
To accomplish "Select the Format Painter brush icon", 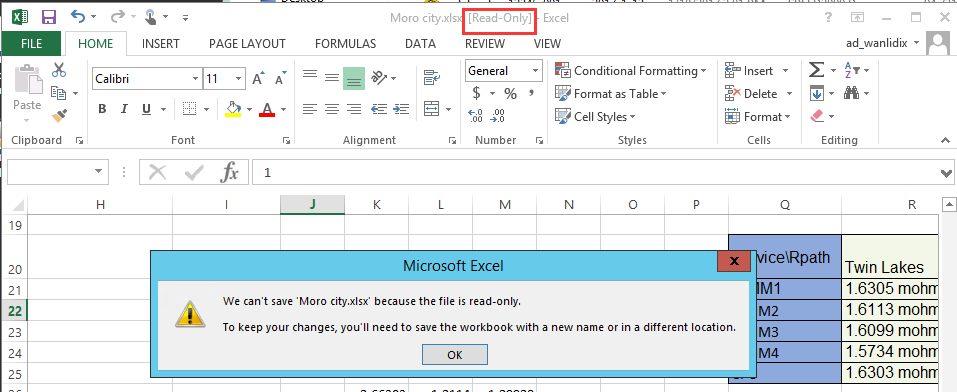I will click(x=59, y=116).
